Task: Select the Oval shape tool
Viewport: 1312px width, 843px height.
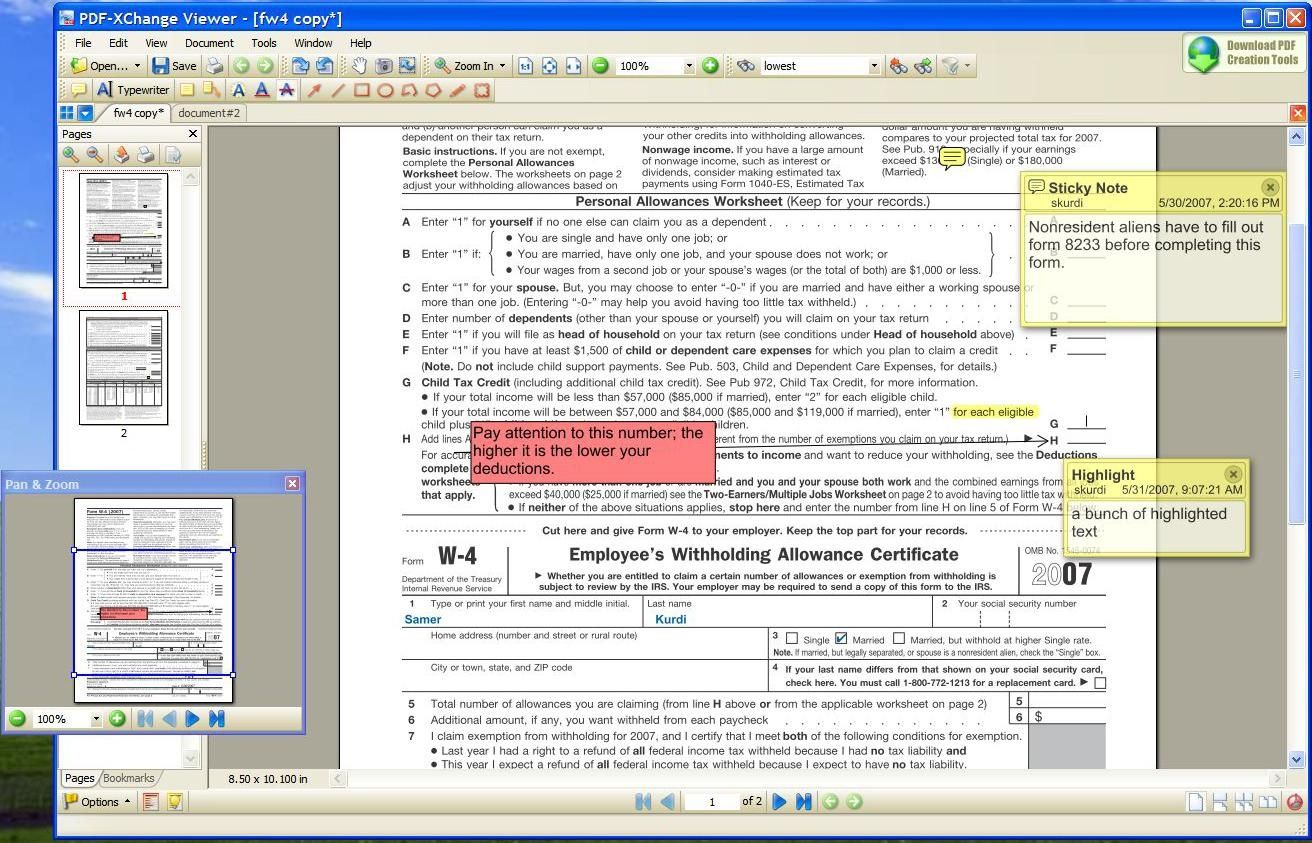Action: [x=385, y=90]
